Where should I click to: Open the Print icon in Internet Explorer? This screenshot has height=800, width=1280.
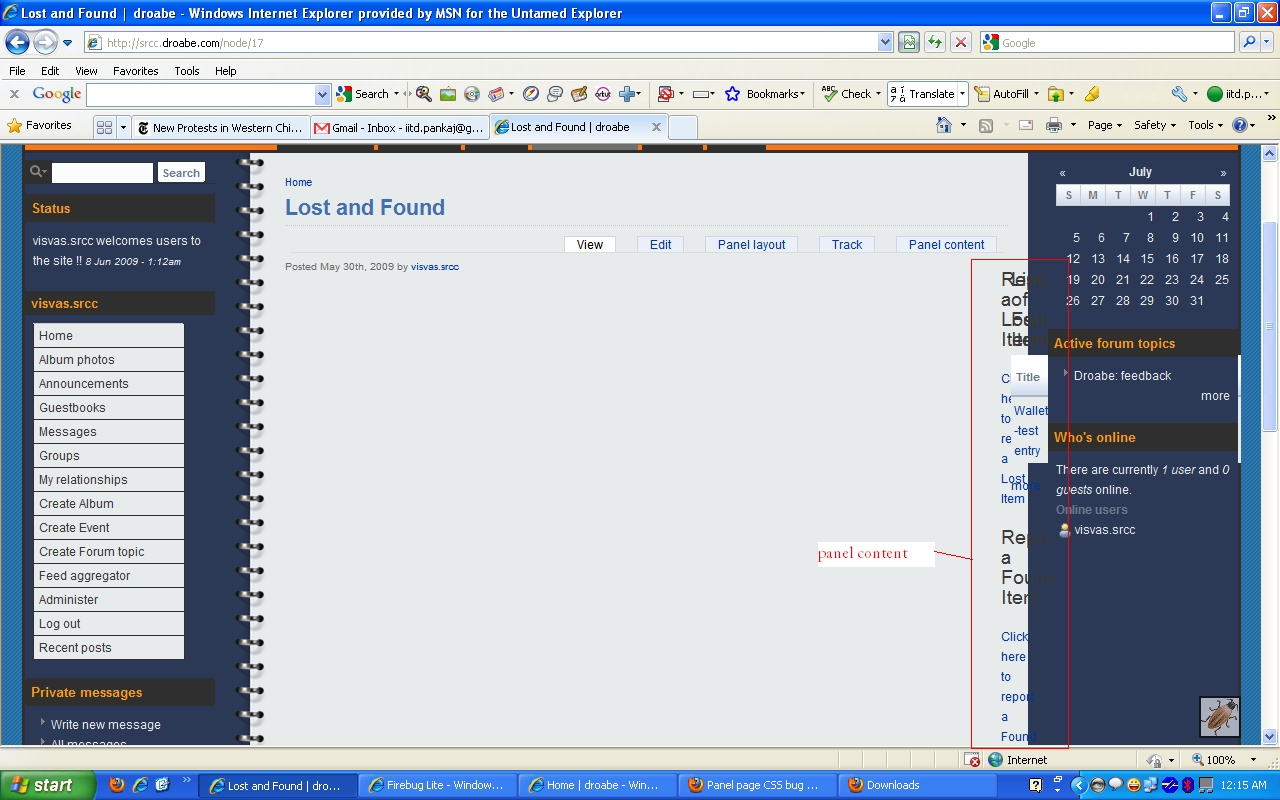coord(1054,125)
